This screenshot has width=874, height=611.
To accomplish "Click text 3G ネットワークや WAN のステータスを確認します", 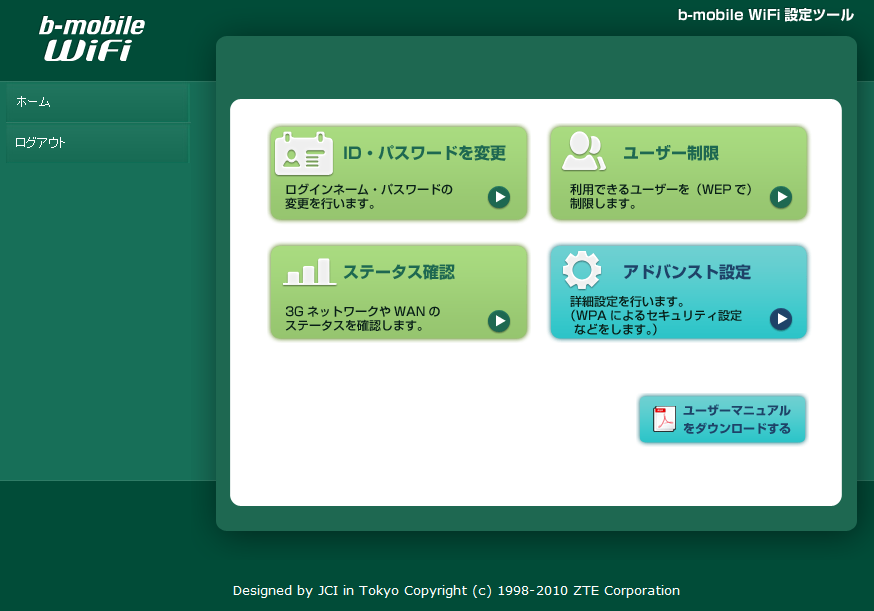I will tap(362, 318).
